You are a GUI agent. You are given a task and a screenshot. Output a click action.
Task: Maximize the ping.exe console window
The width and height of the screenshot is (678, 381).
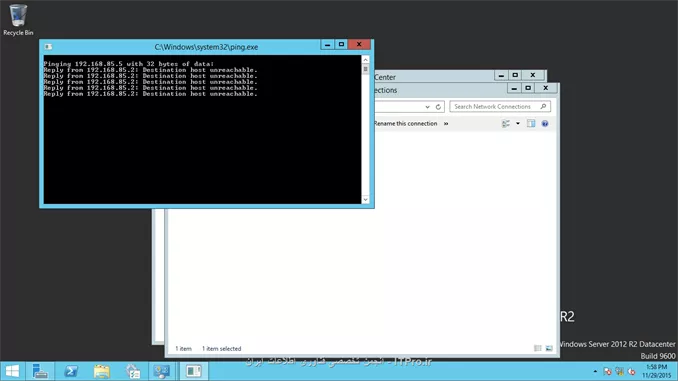tap(341, 45)
